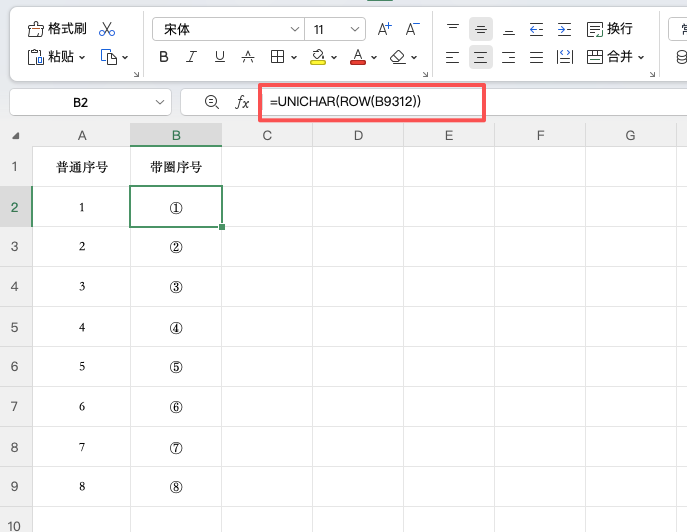The width and height of the screenshot is (687, 532).
Task: Click the Format Painter (格式刷) button
Action: click(x=58, y=29)
